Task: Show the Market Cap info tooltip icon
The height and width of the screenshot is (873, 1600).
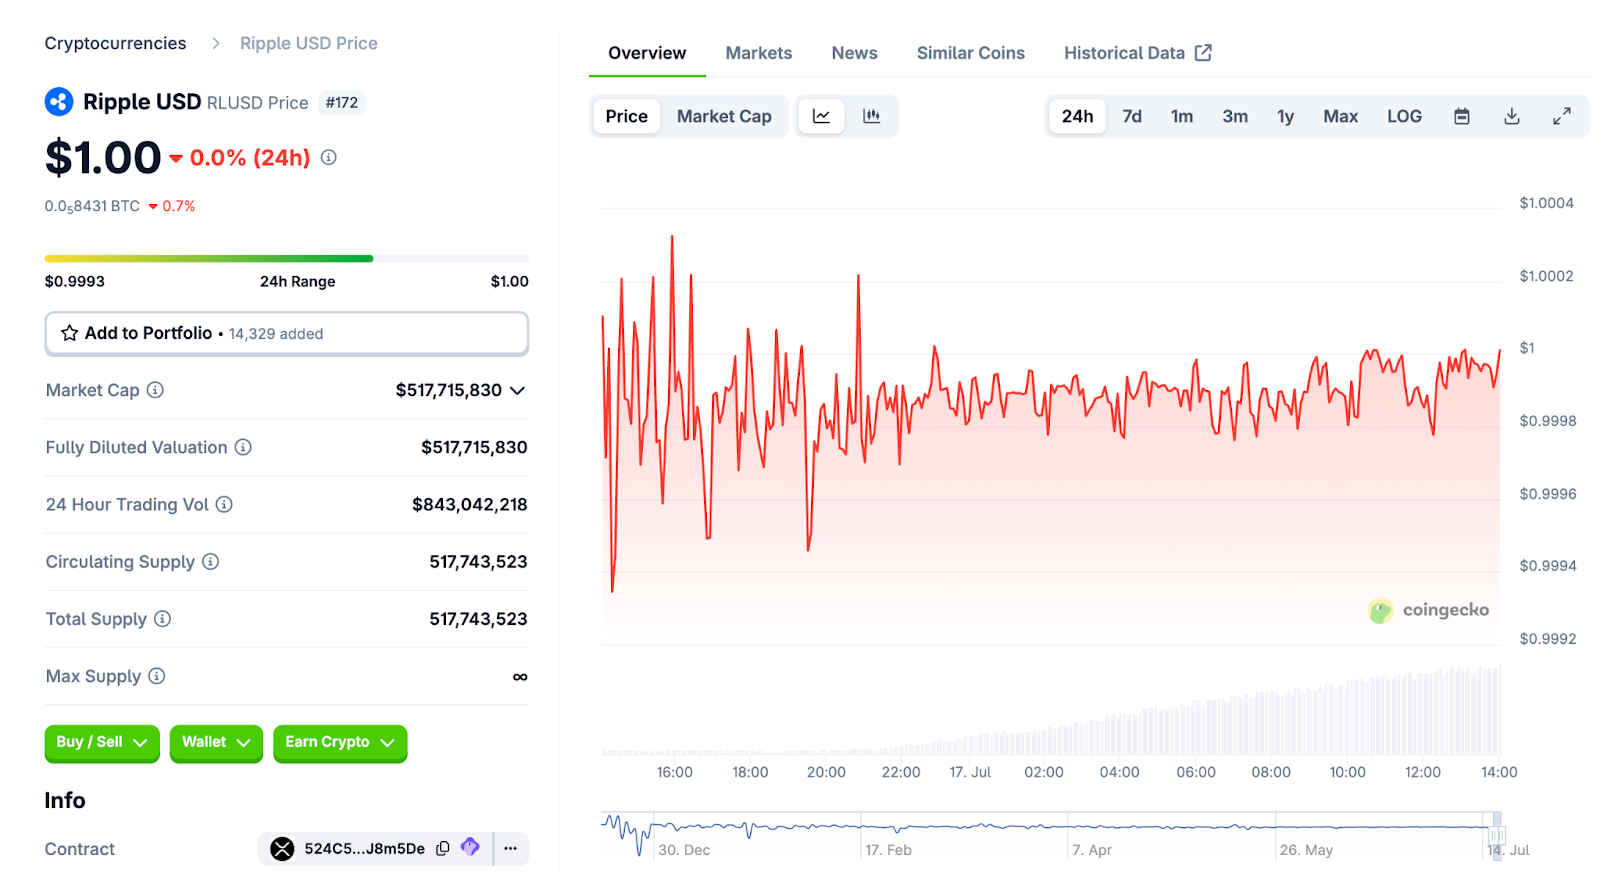Action: point(155,390)
